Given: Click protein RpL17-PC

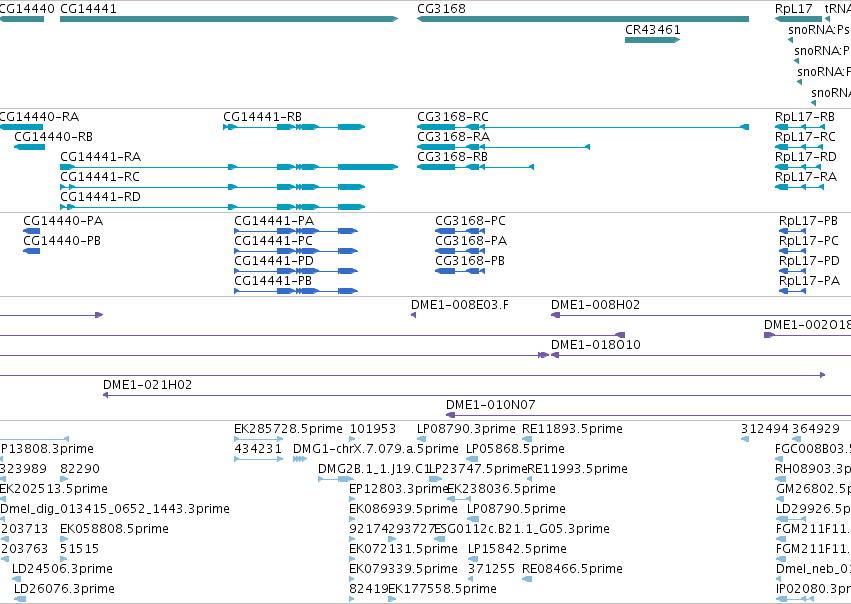Looking at the screenshot, I should pos(792,251).
